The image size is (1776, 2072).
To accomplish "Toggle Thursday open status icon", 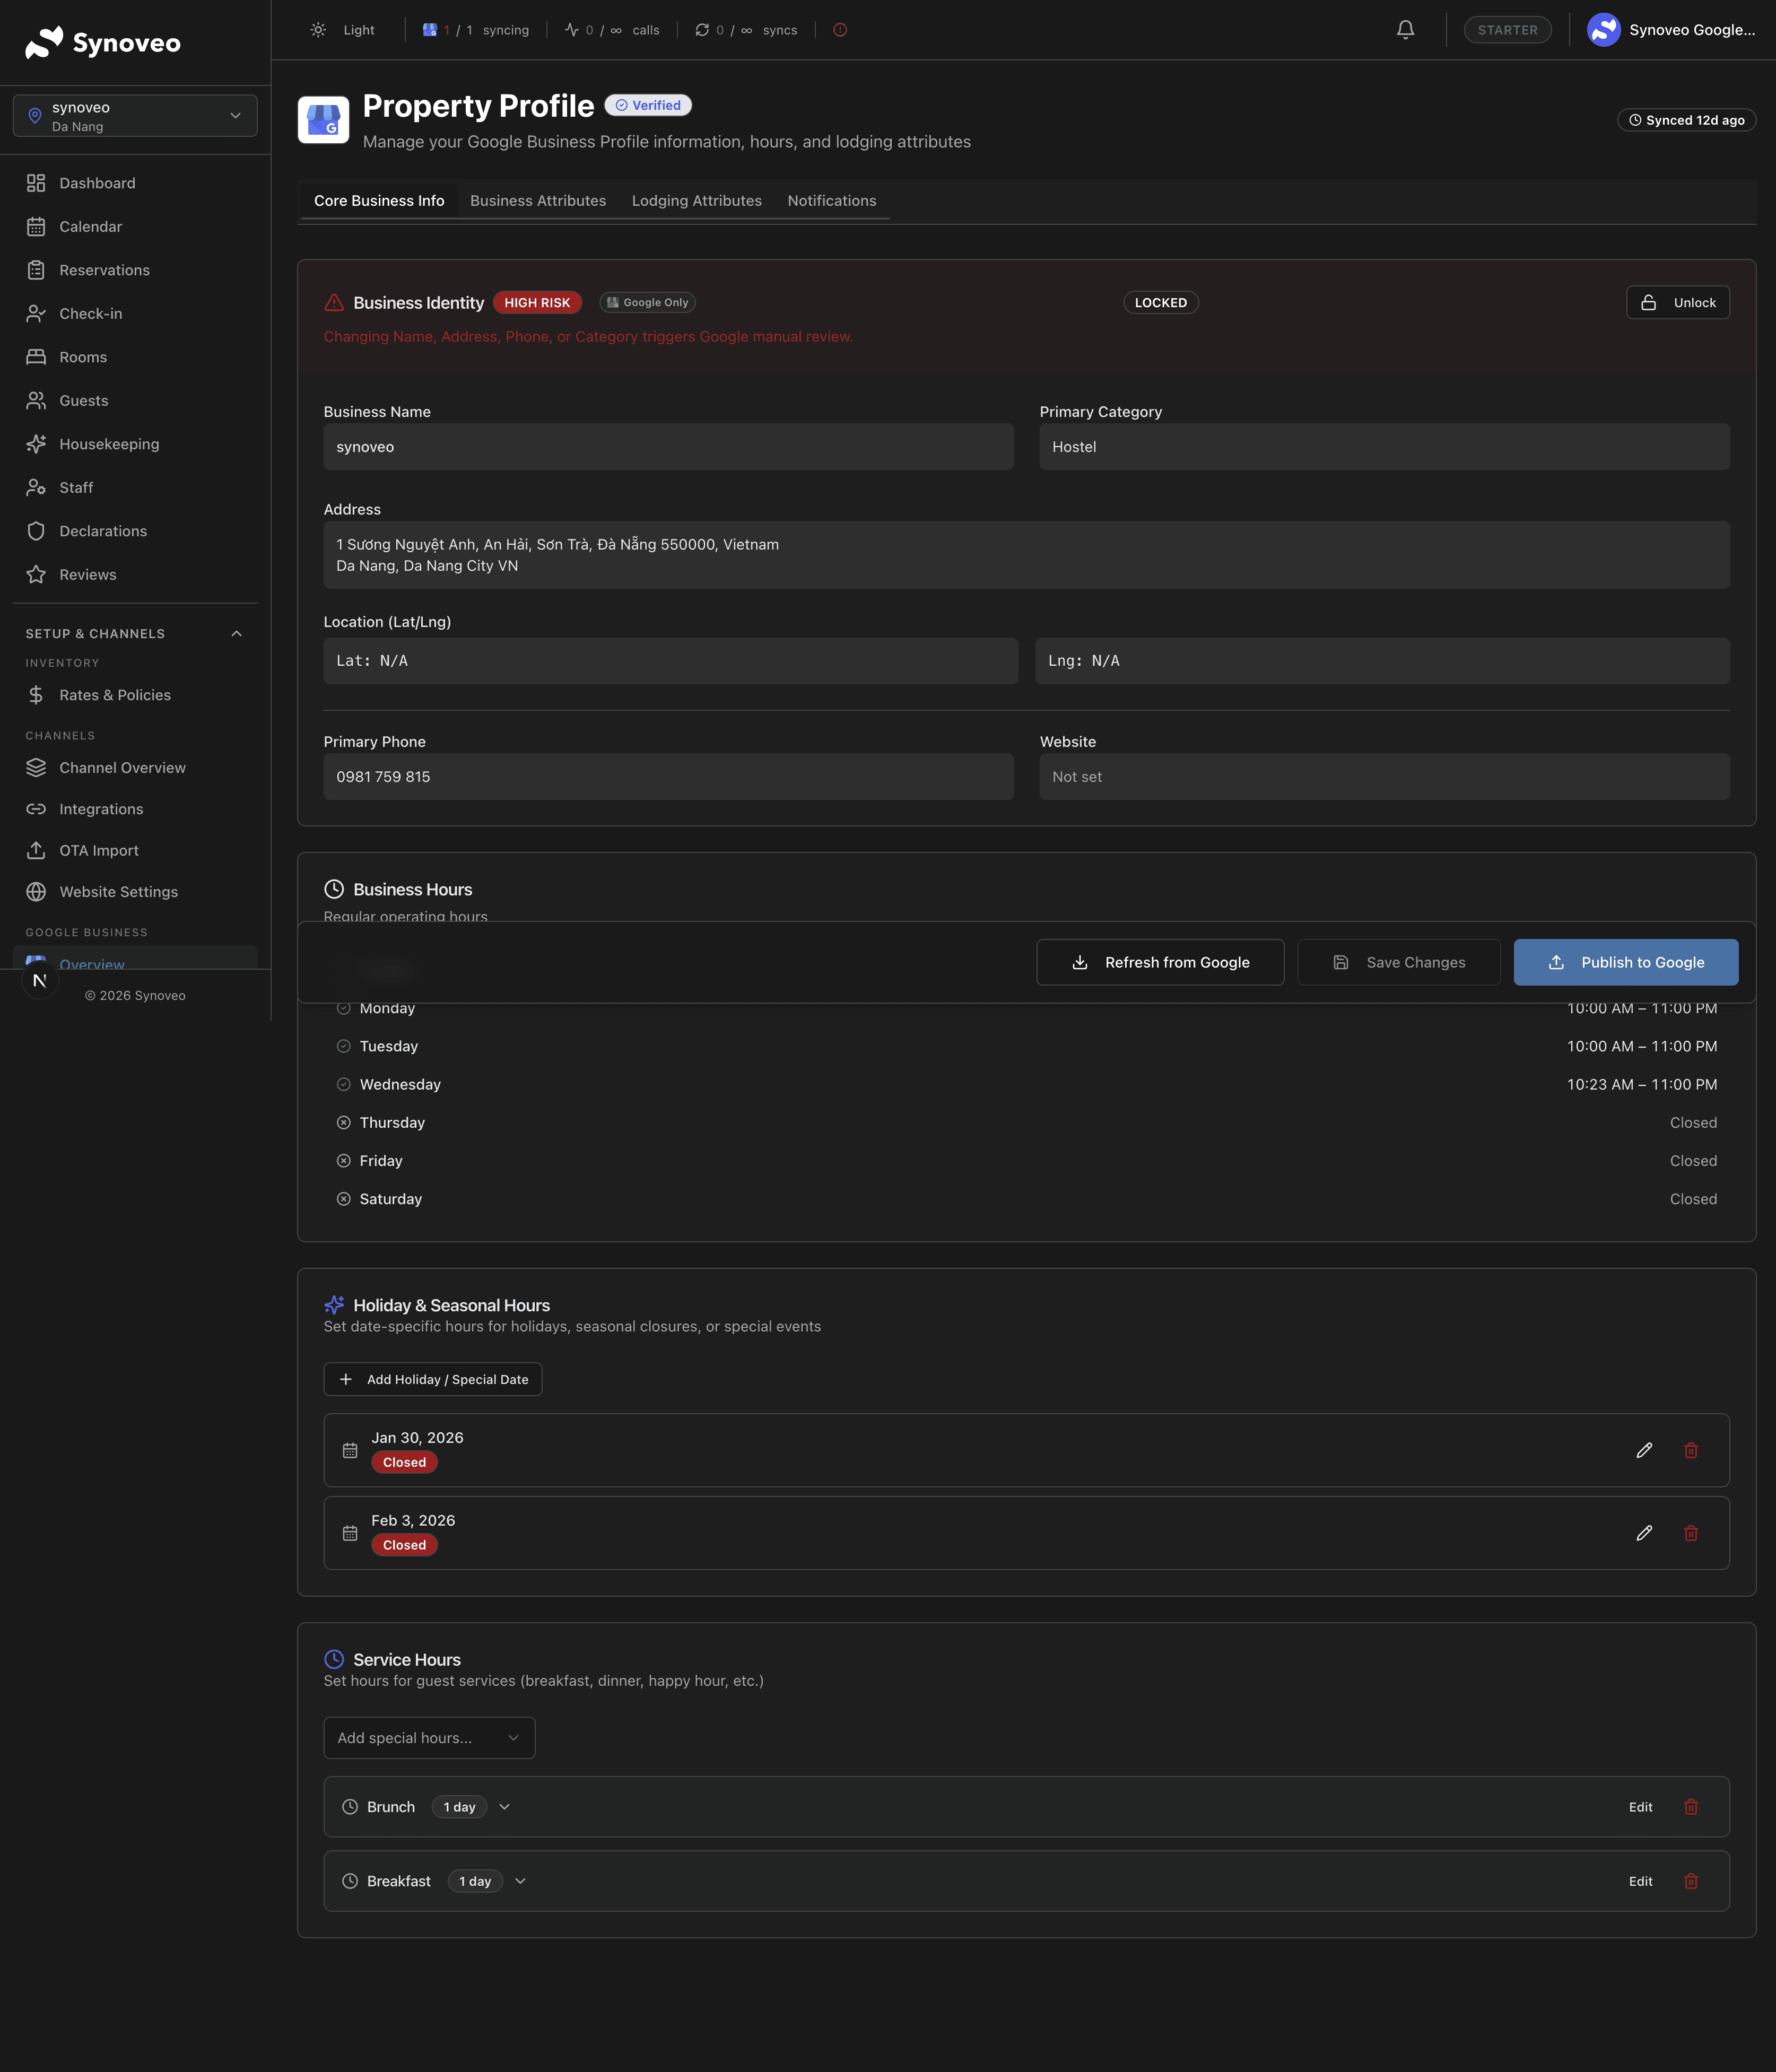I will pyautogui.click(x=343, y=1122).
